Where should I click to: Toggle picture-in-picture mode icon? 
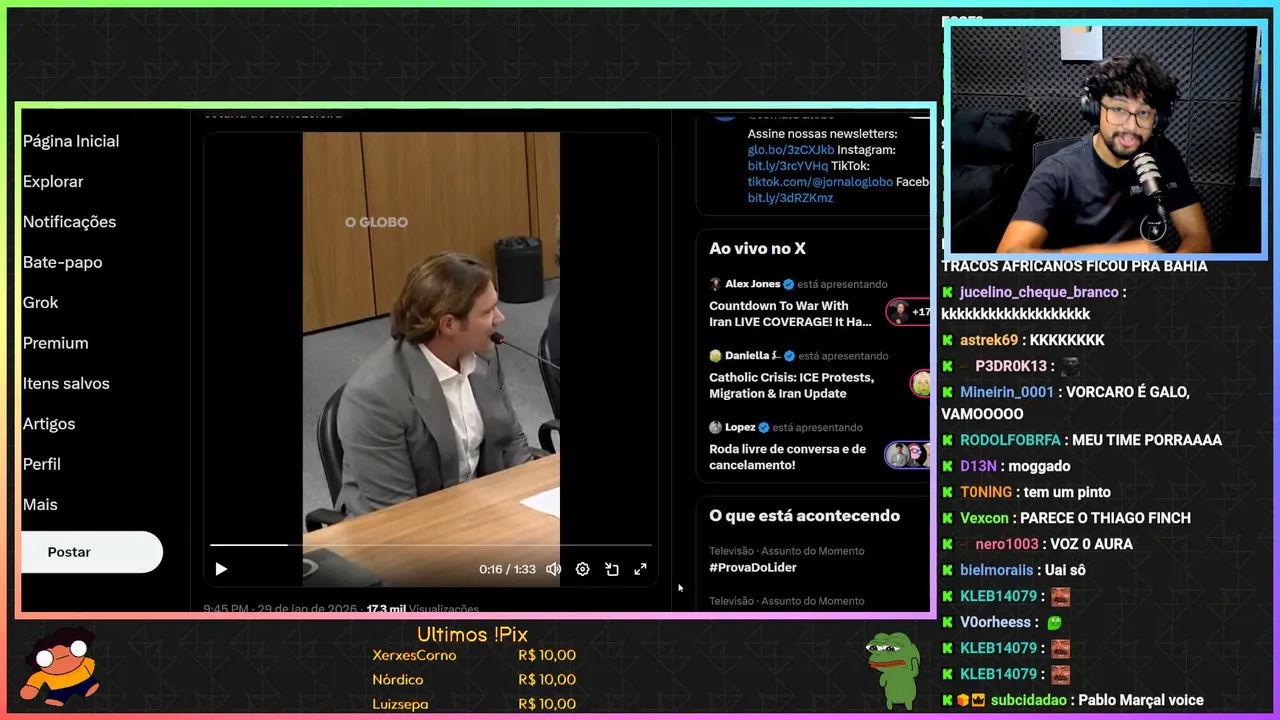tap(612, 569)
